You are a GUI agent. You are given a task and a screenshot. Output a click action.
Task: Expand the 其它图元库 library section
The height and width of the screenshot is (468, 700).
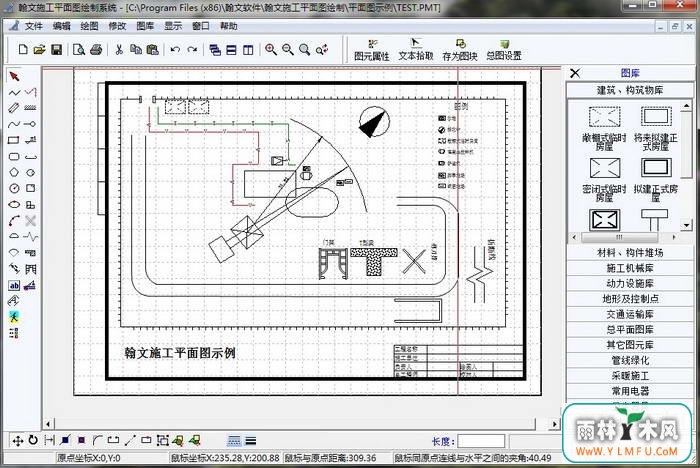coord(630,345)
